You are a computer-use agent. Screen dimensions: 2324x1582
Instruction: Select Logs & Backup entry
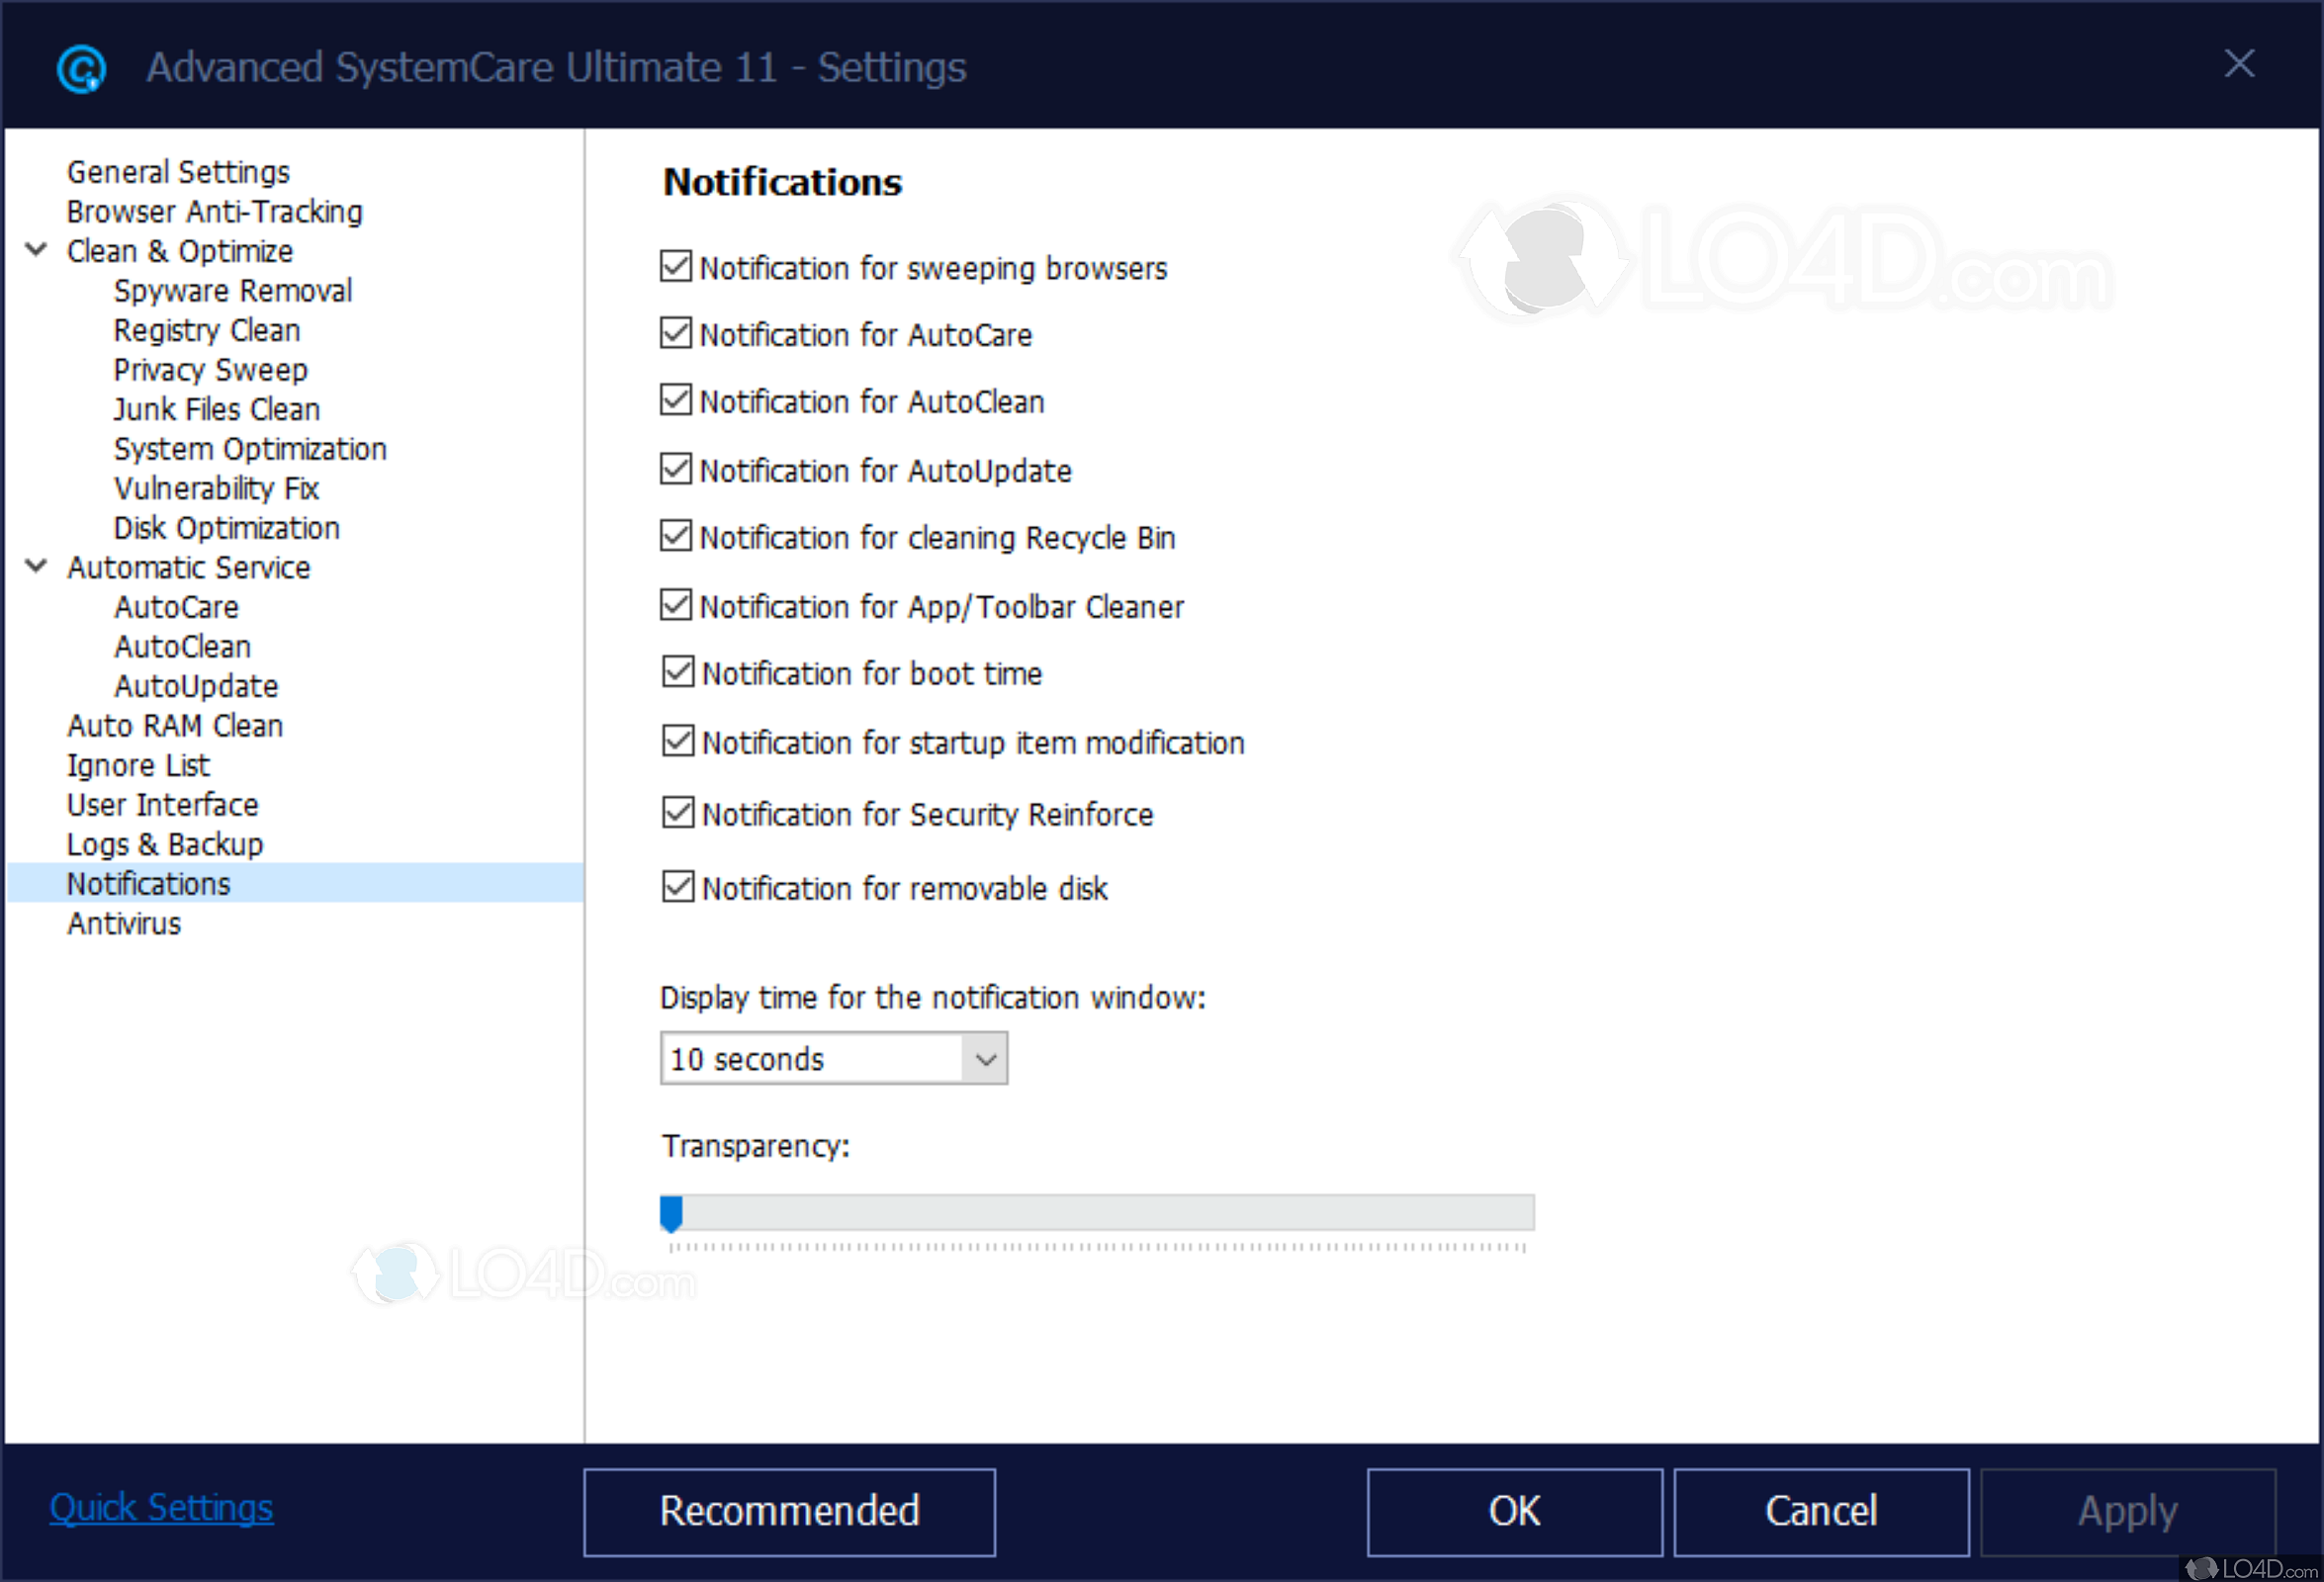(165, 845)
